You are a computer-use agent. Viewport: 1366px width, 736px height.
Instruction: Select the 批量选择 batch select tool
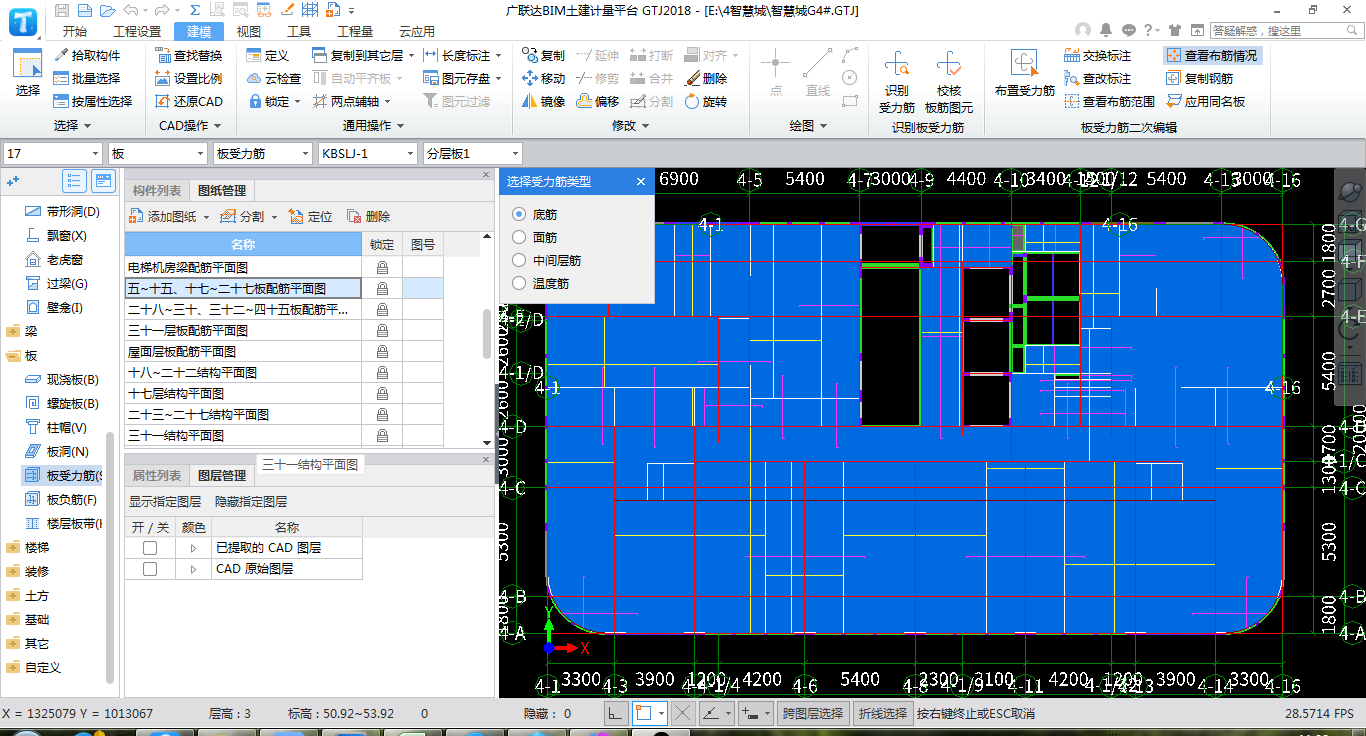point(87,78)
